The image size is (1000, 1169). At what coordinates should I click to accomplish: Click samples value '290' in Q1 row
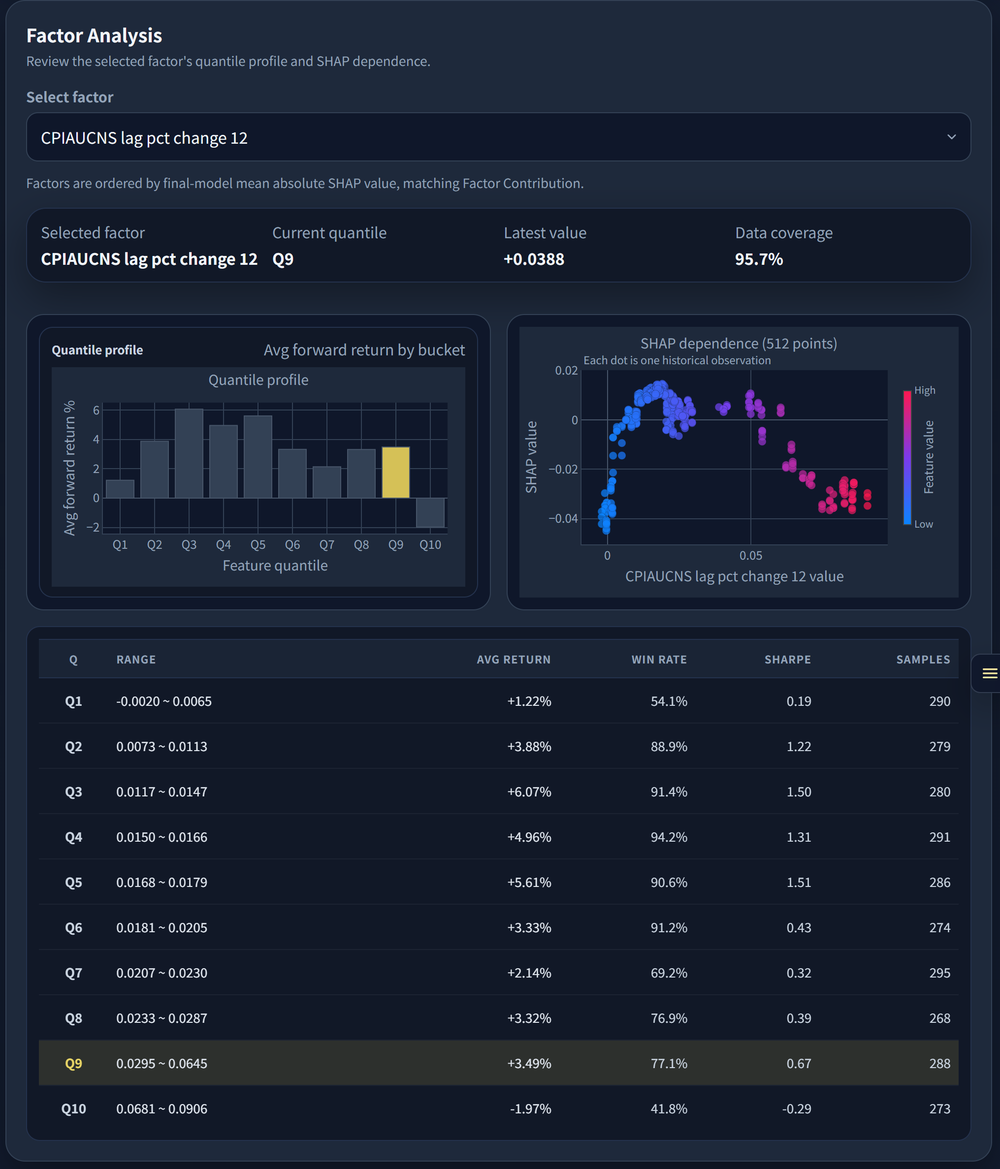940,702
